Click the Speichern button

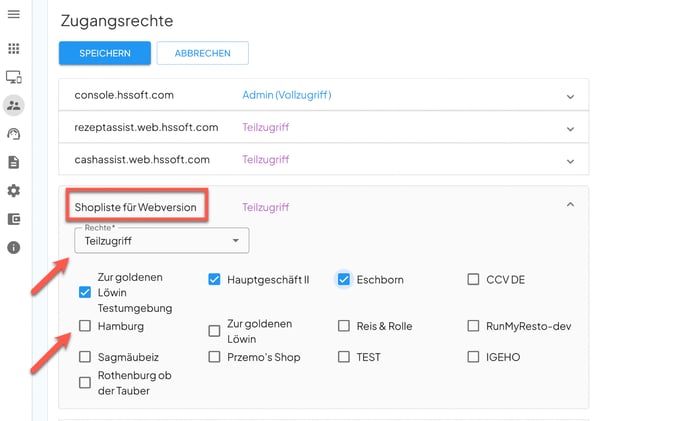coord(105,53)
